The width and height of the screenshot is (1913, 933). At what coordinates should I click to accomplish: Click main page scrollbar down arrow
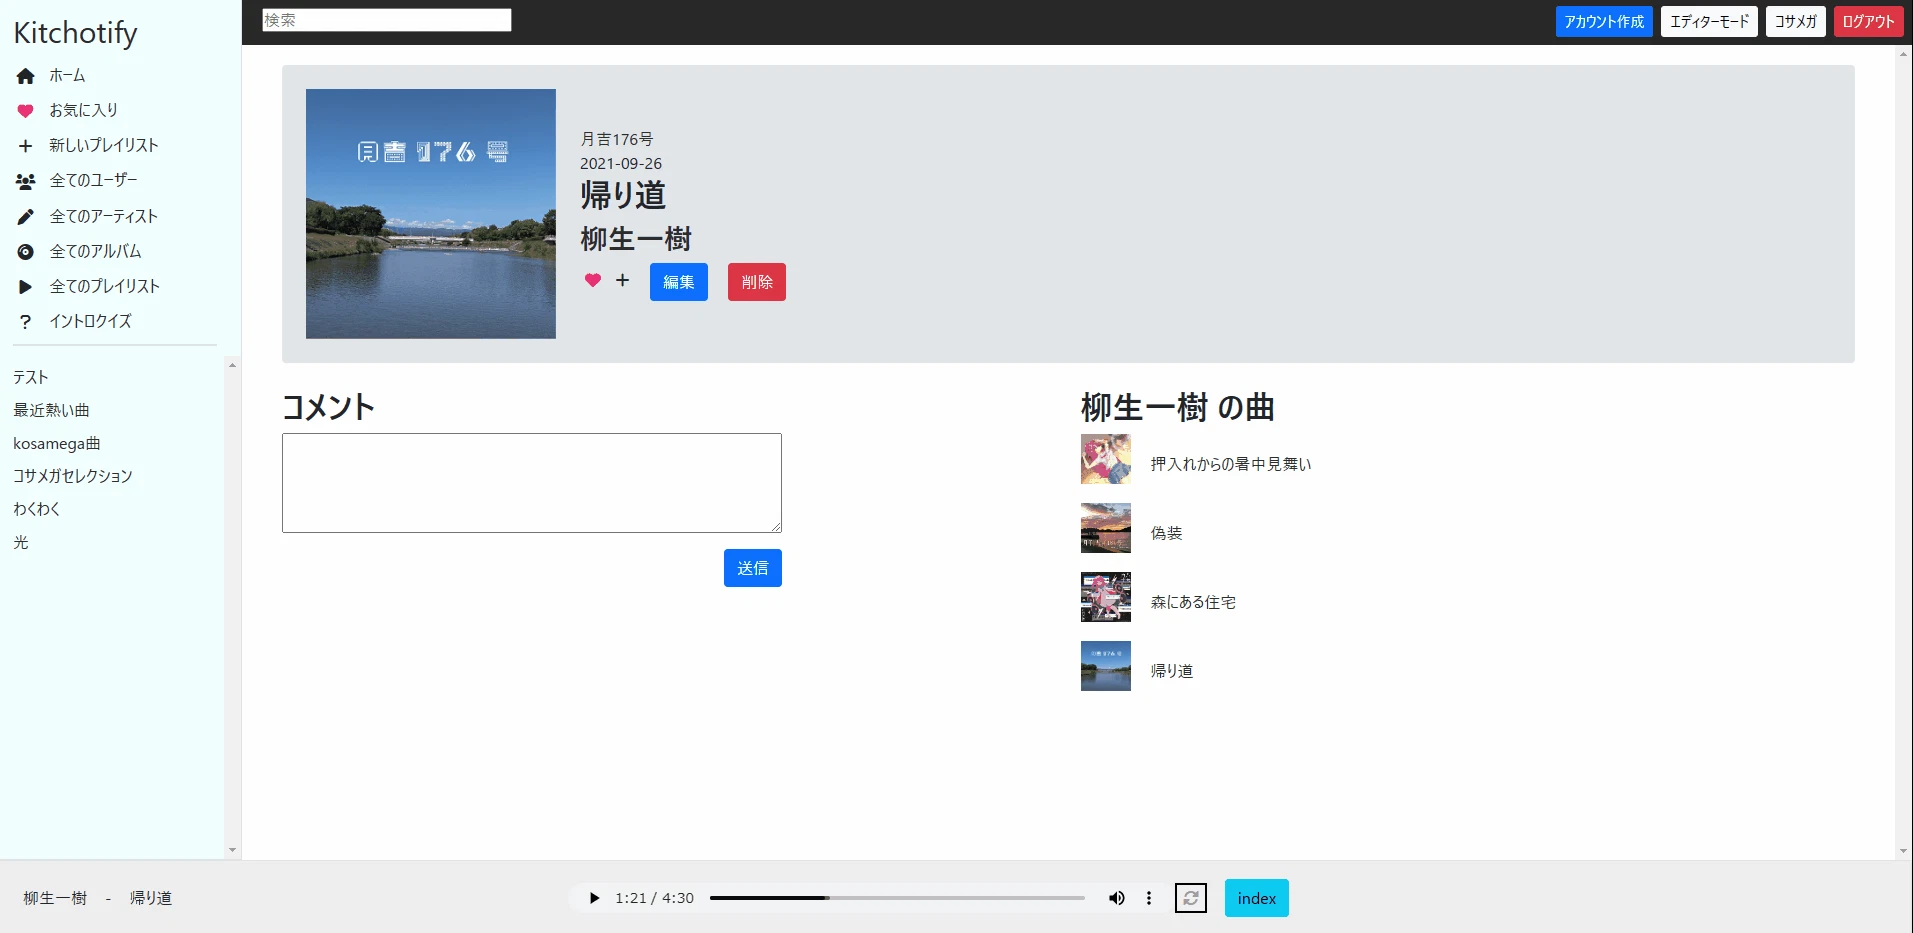[x=1904, y=852]
